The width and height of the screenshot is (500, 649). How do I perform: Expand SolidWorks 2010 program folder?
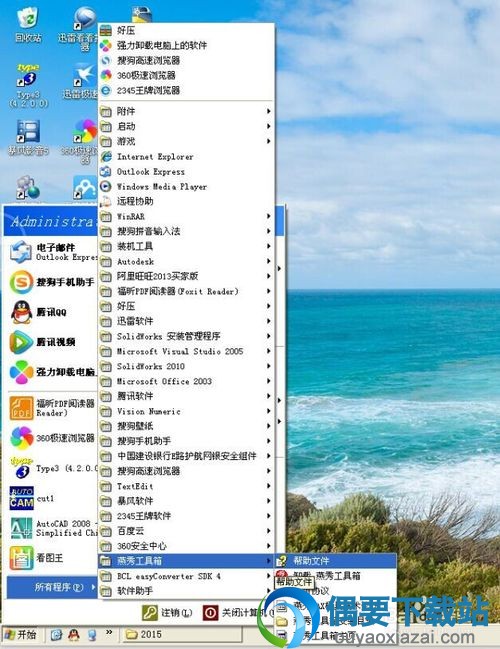click(186, 366)
